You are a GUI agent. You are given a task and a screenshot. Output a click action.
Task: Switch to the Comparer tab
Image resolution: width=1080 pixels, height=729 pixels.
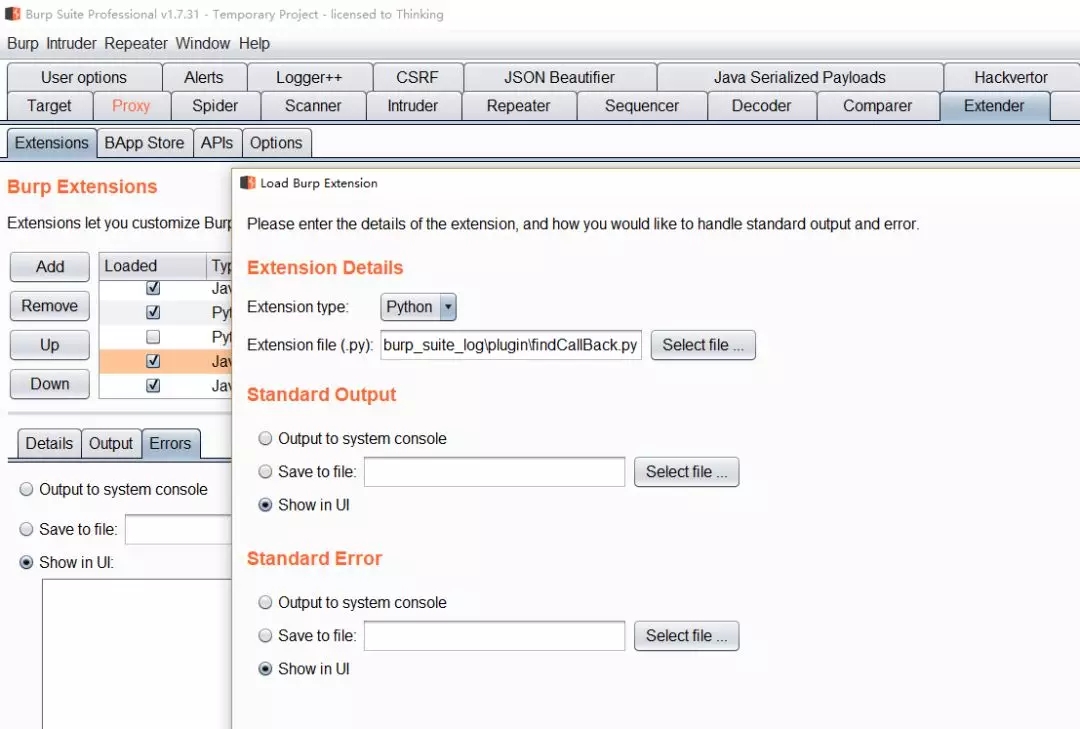pos(878,106)
